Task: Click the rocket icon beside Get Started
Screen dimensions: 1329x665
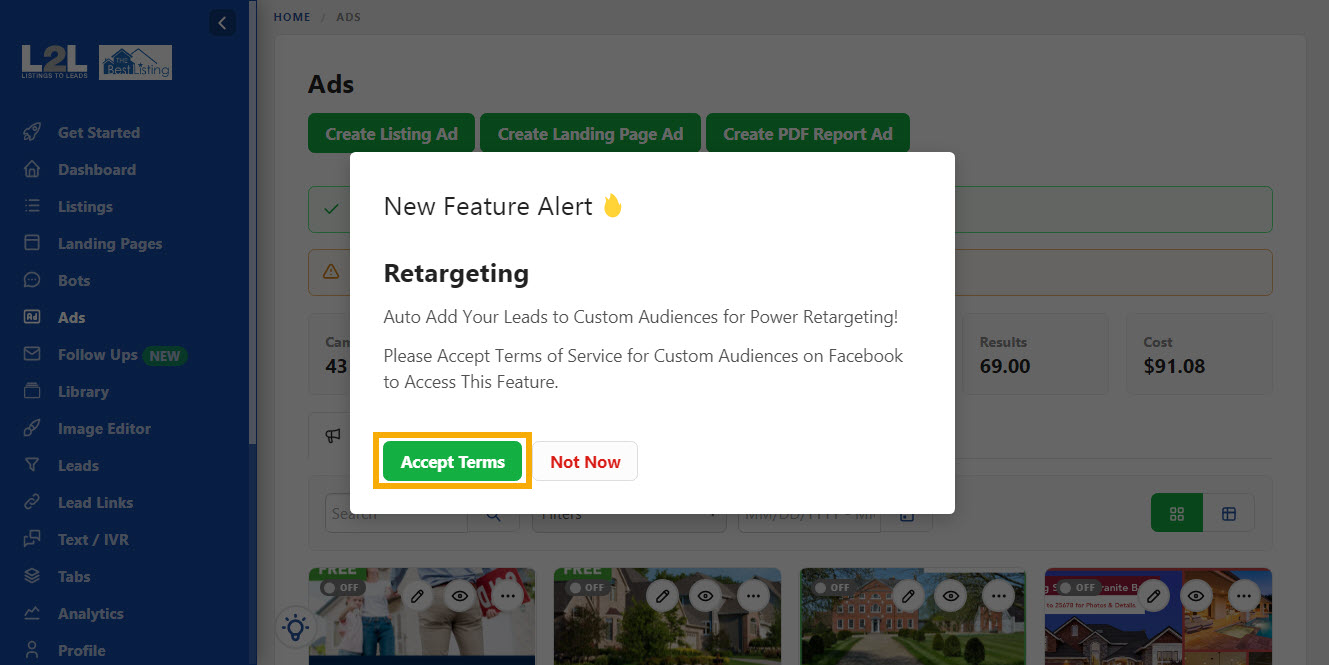Action: [x=32, y=133]
